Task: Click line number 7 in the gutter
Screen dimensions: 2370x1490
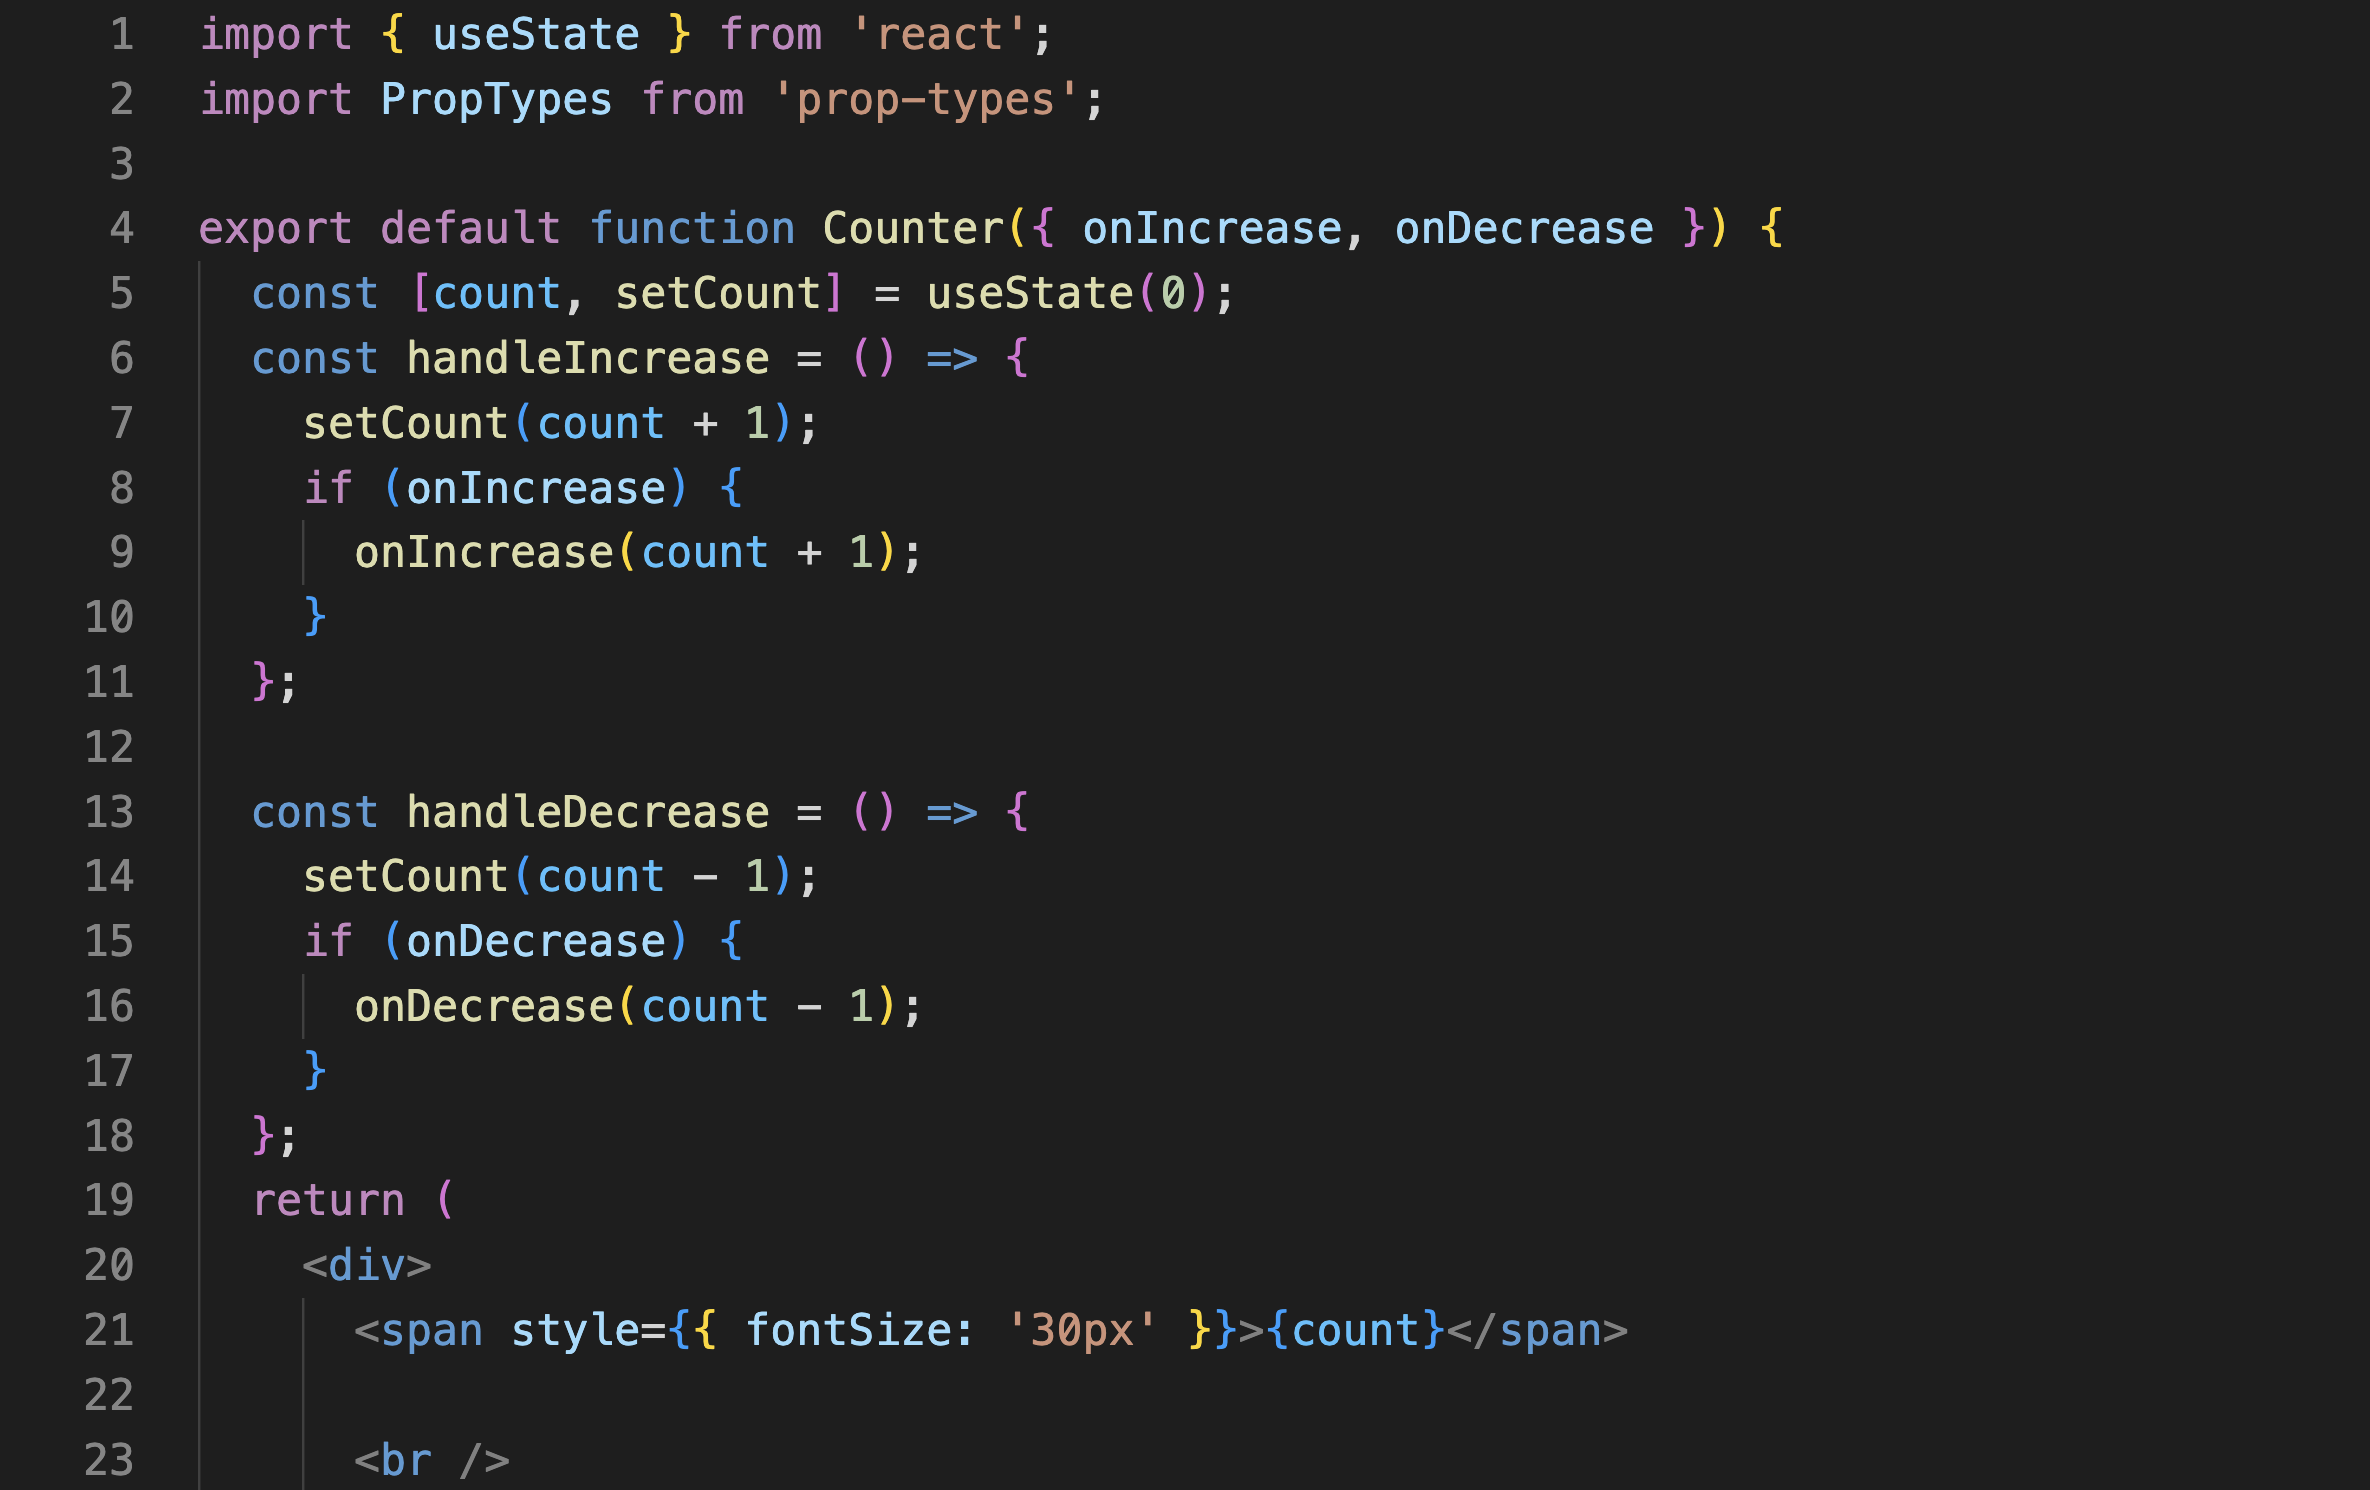Action: [121, 423]
